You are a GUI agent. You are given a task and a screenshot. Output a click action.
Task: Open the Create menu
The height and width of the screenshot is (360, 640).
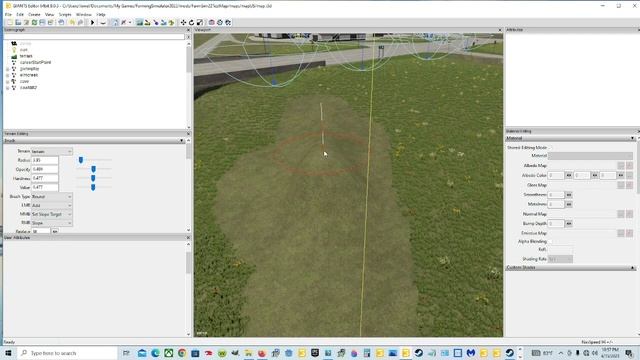coord(34,14)
